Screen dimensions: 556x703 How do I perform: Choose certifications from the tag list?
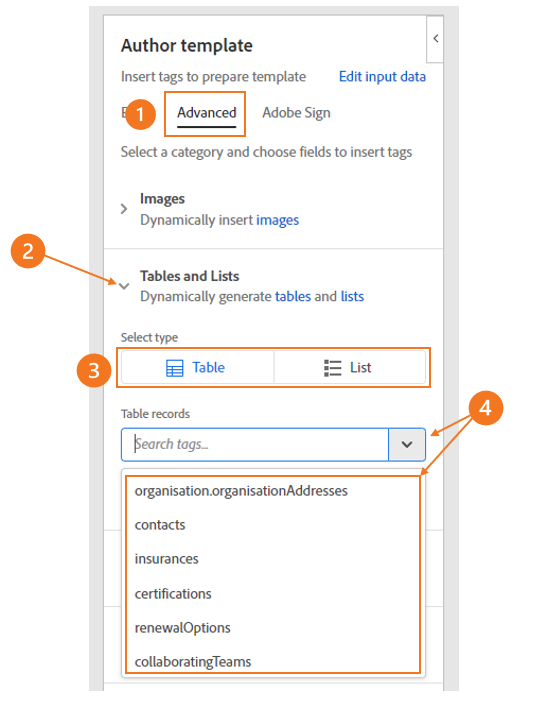tap(273, 594)
